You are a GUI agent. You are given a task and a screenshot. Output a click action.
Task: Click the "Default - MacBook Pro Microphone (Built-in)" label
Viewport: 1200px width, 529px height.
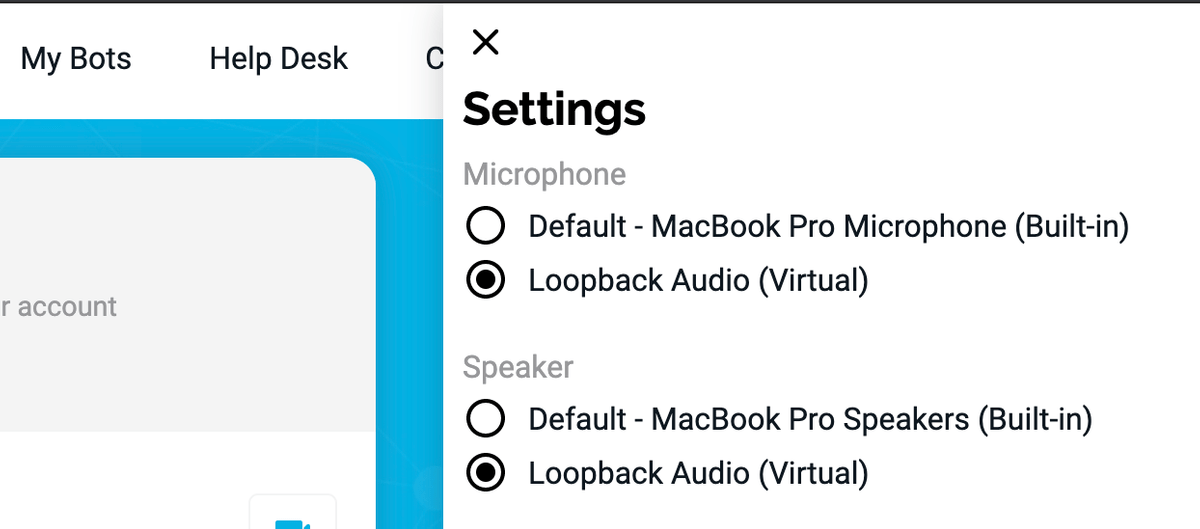pos(829,227)
